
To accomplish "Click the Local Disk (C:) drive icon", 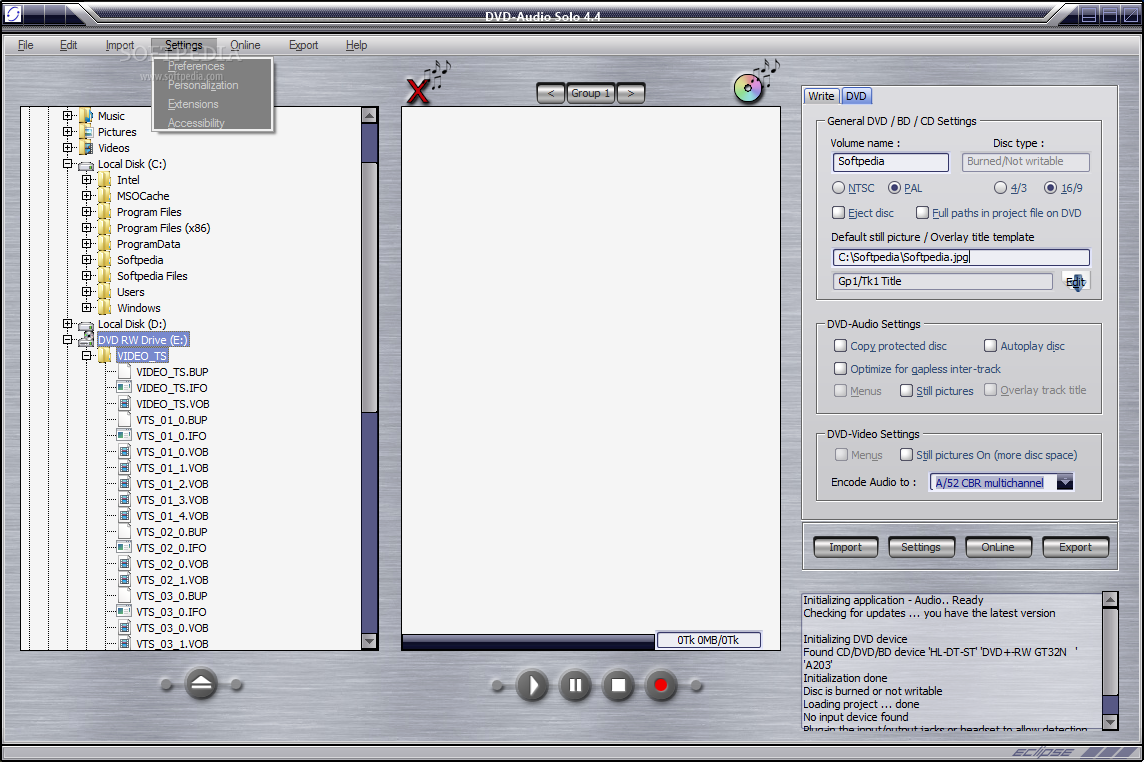I will point(86,164).
